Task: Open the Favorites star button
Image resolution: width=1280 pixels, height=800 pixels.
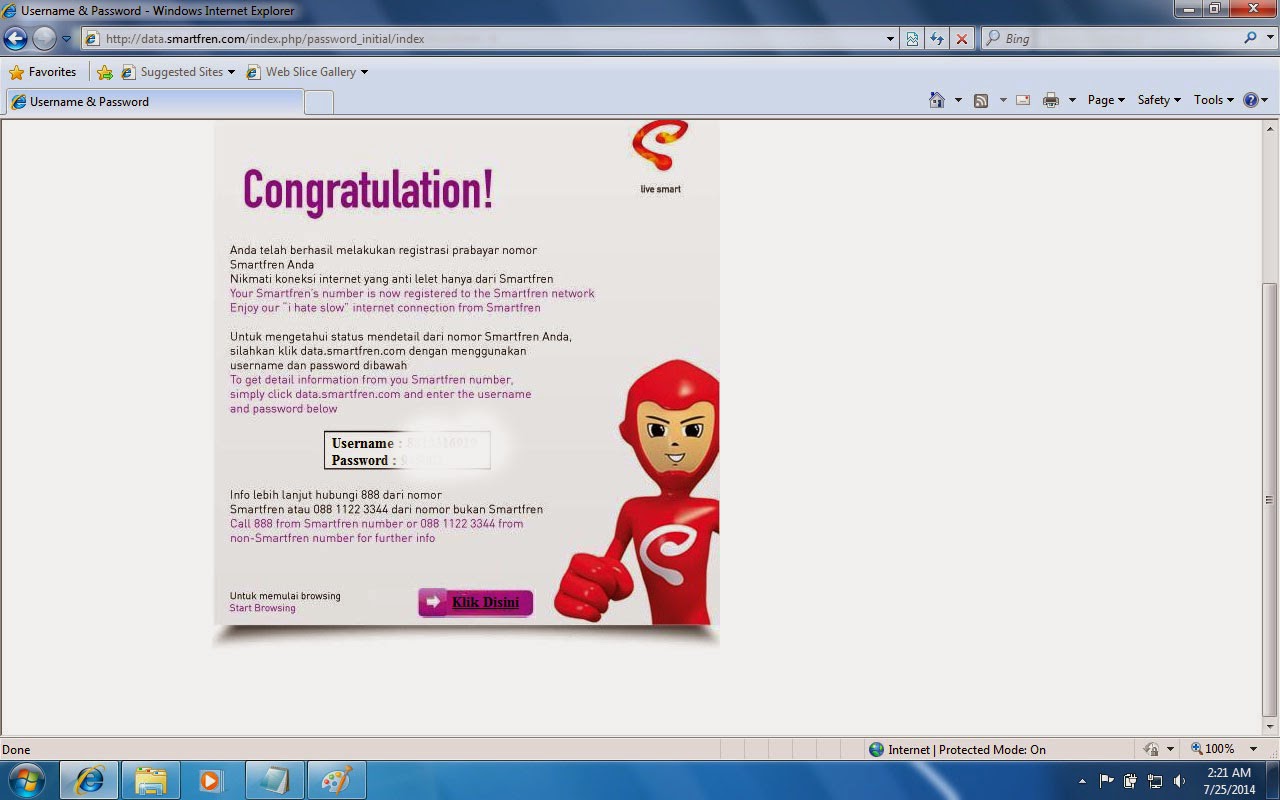Action: tap(42, 72)
